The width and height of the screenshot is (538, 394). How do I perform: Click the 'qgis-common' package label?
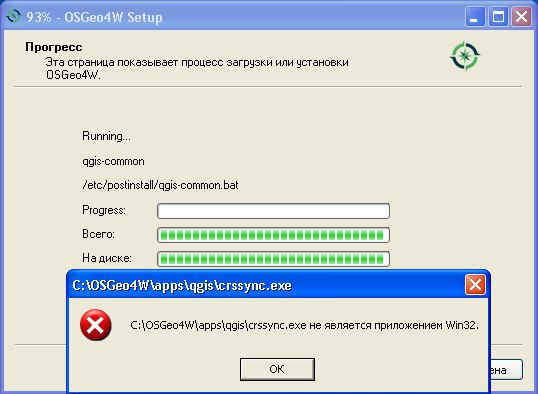point(113,161)
